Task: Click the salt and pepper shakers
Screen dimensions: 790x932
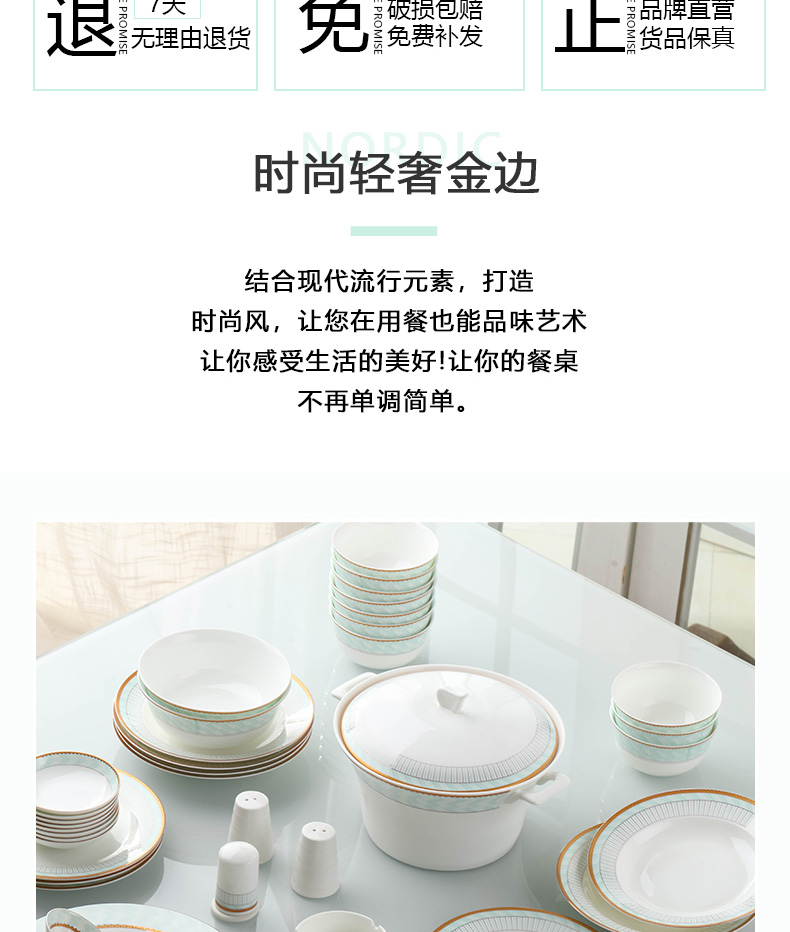Action: tap(278, 850)
